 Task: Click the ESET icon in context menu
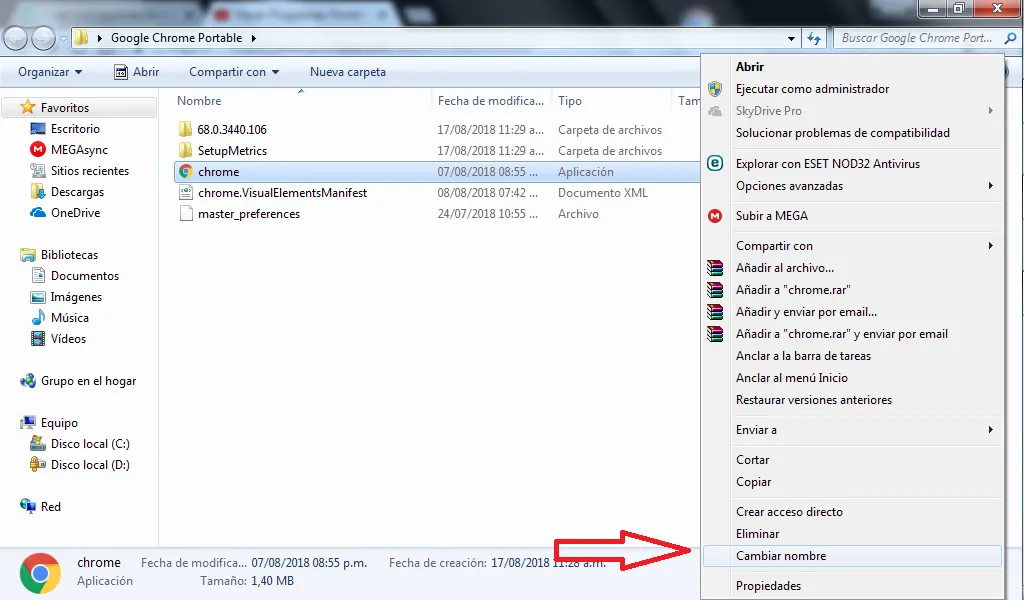715,163
